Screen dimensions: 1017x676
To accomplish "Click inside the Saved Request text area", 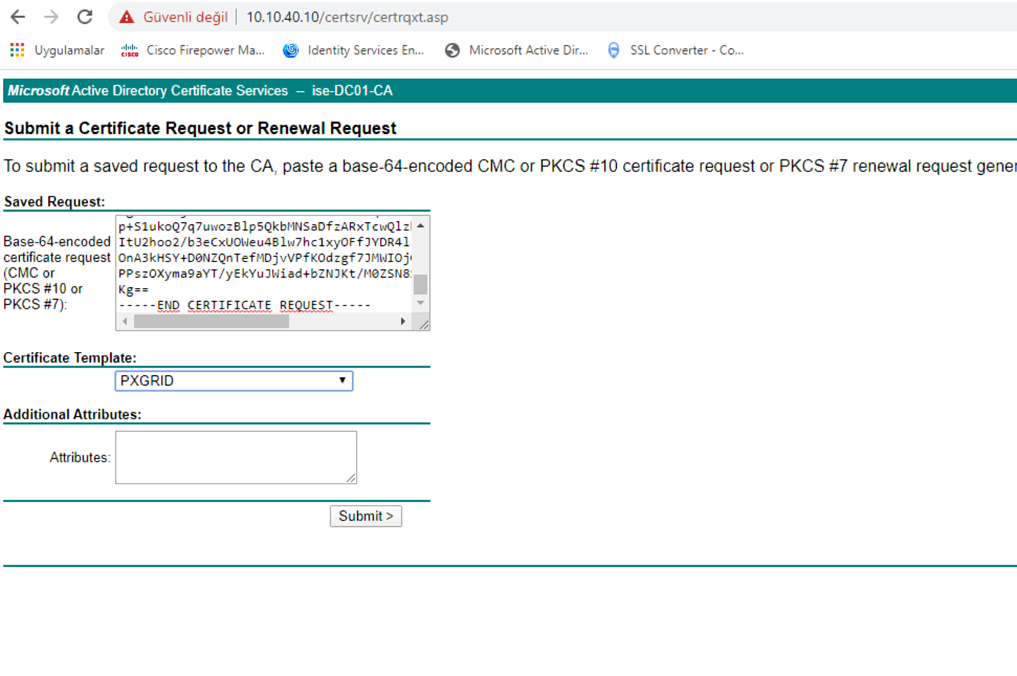I will point(264,265).
